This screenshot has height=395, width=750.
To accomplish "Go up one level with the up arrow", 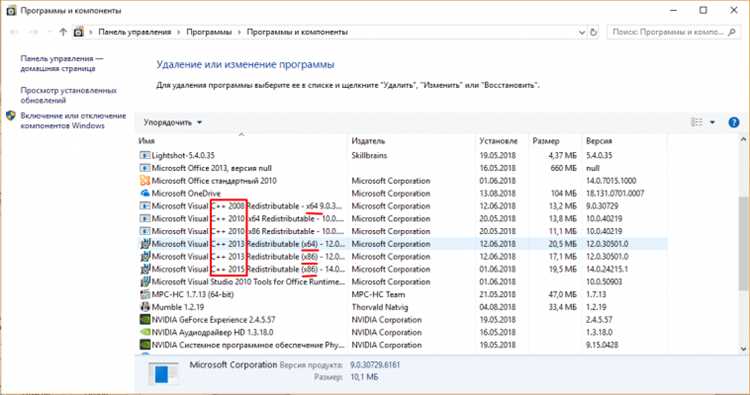I will (63, 32).
